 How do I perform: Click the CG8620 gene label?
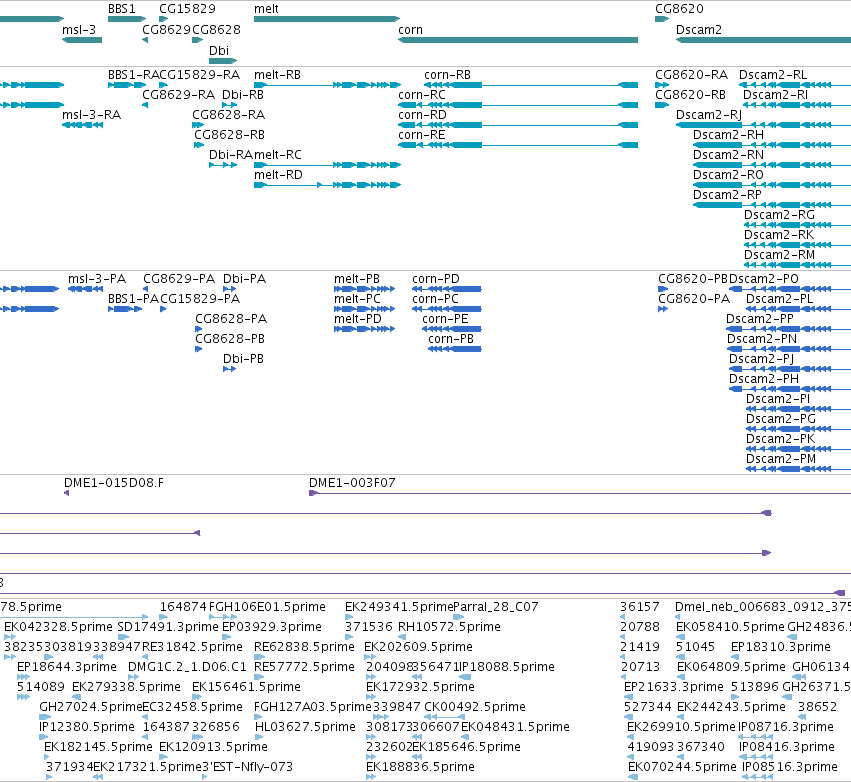679,9
